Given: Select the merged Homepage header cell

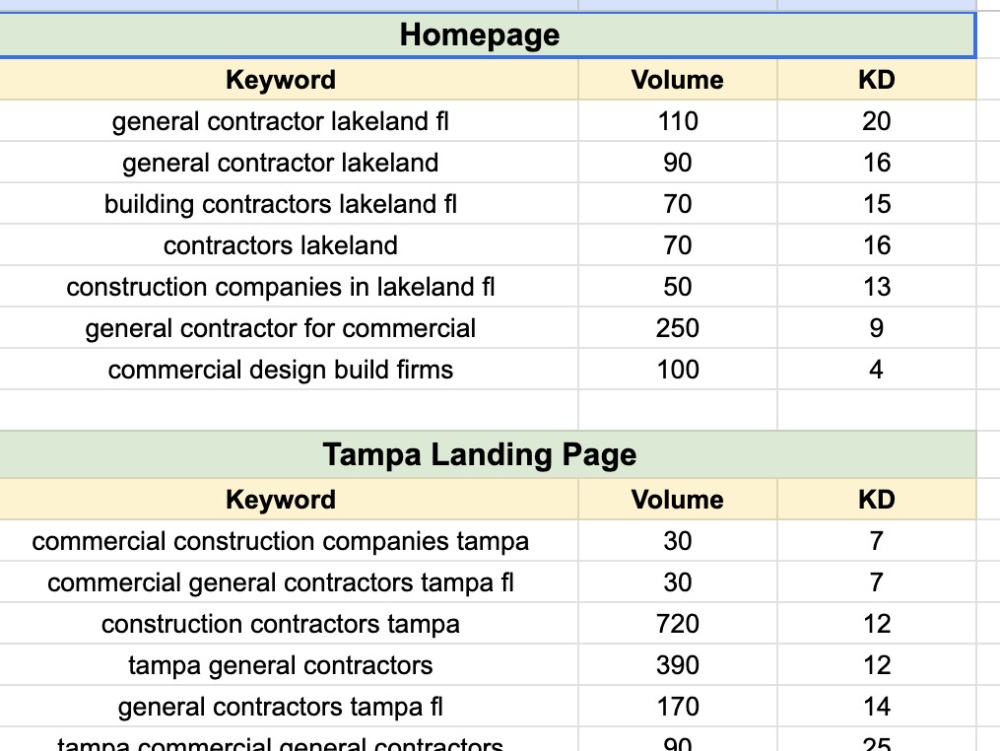Looking at the screenshot, I should coord(487,35).
